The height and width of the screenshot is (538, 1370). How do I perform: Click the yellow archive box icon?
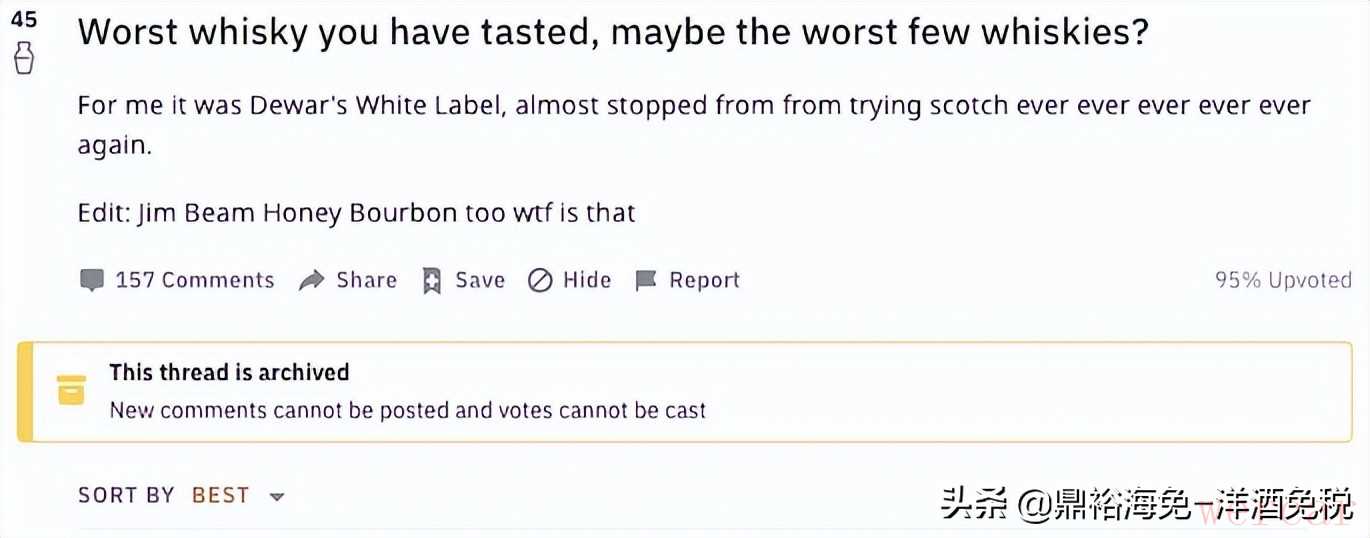71,390
